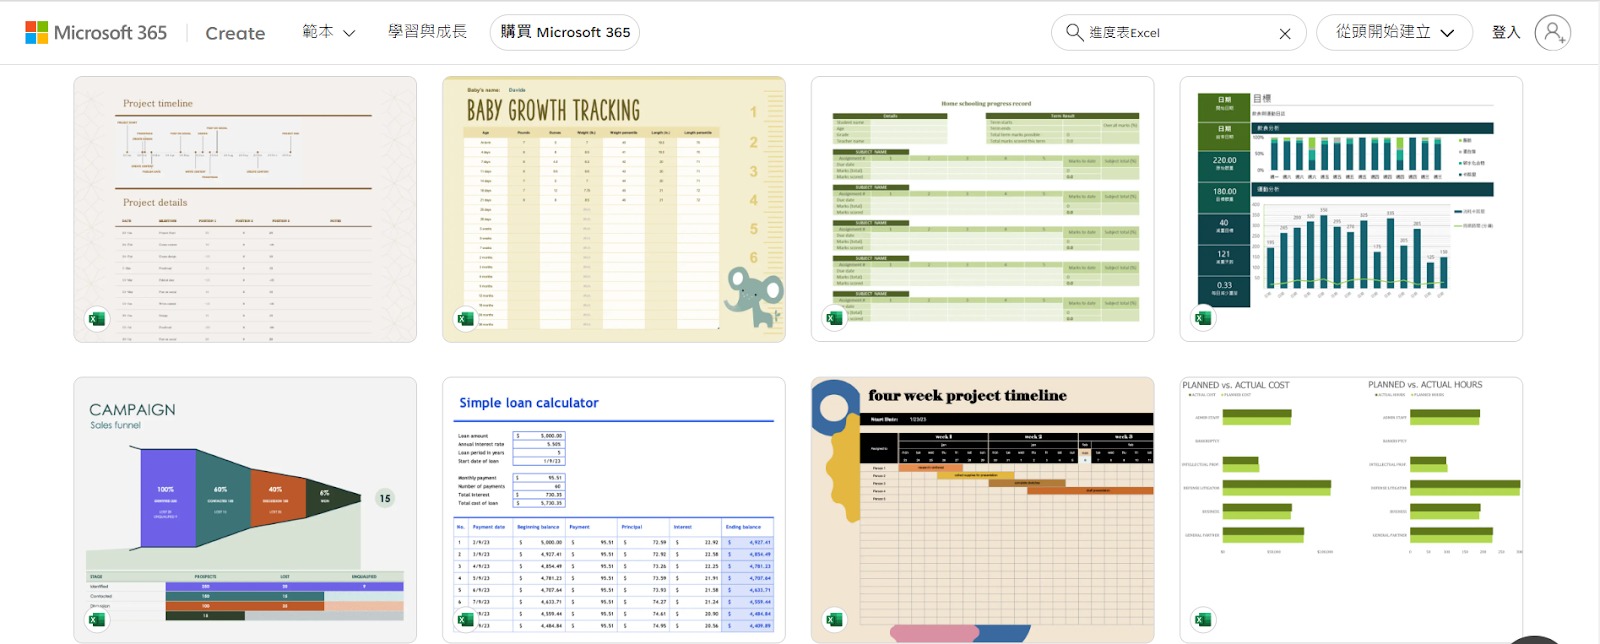Clear the search box with X
Screen dimensions: 1600x644
(1285, 34)
